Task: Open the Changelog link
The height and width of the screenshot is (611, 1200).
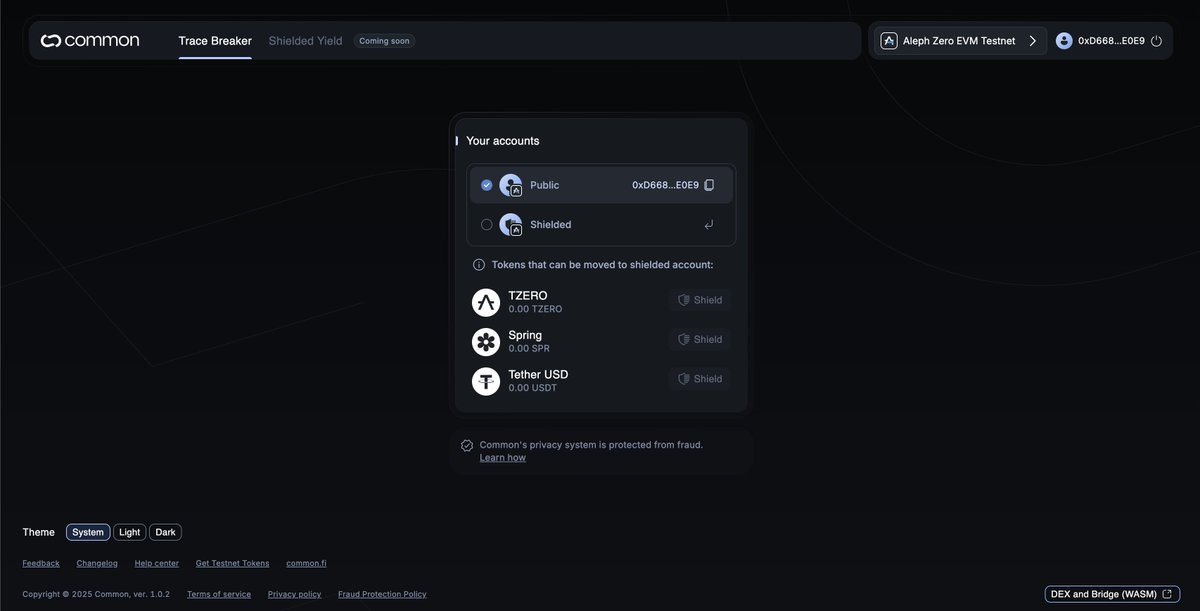Action: point(97,563)
